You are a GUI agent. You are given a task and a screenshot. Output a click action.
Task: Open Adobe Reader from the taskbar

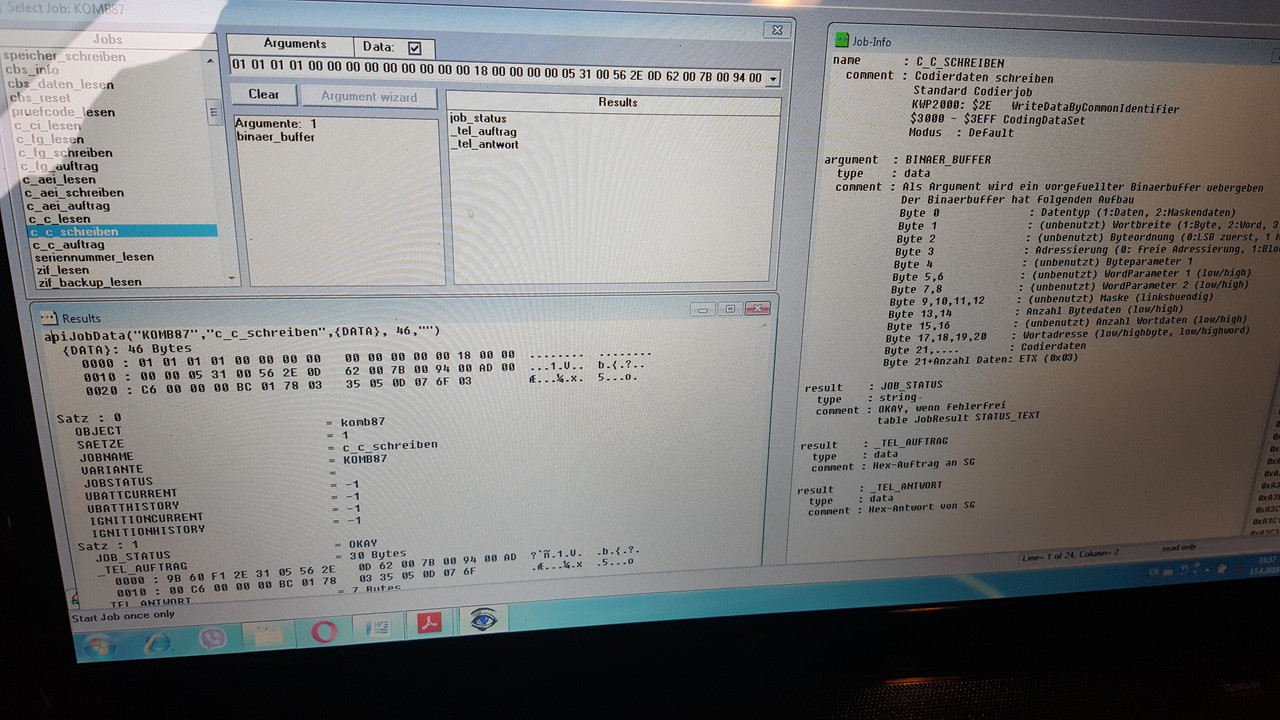pos(430,624)
